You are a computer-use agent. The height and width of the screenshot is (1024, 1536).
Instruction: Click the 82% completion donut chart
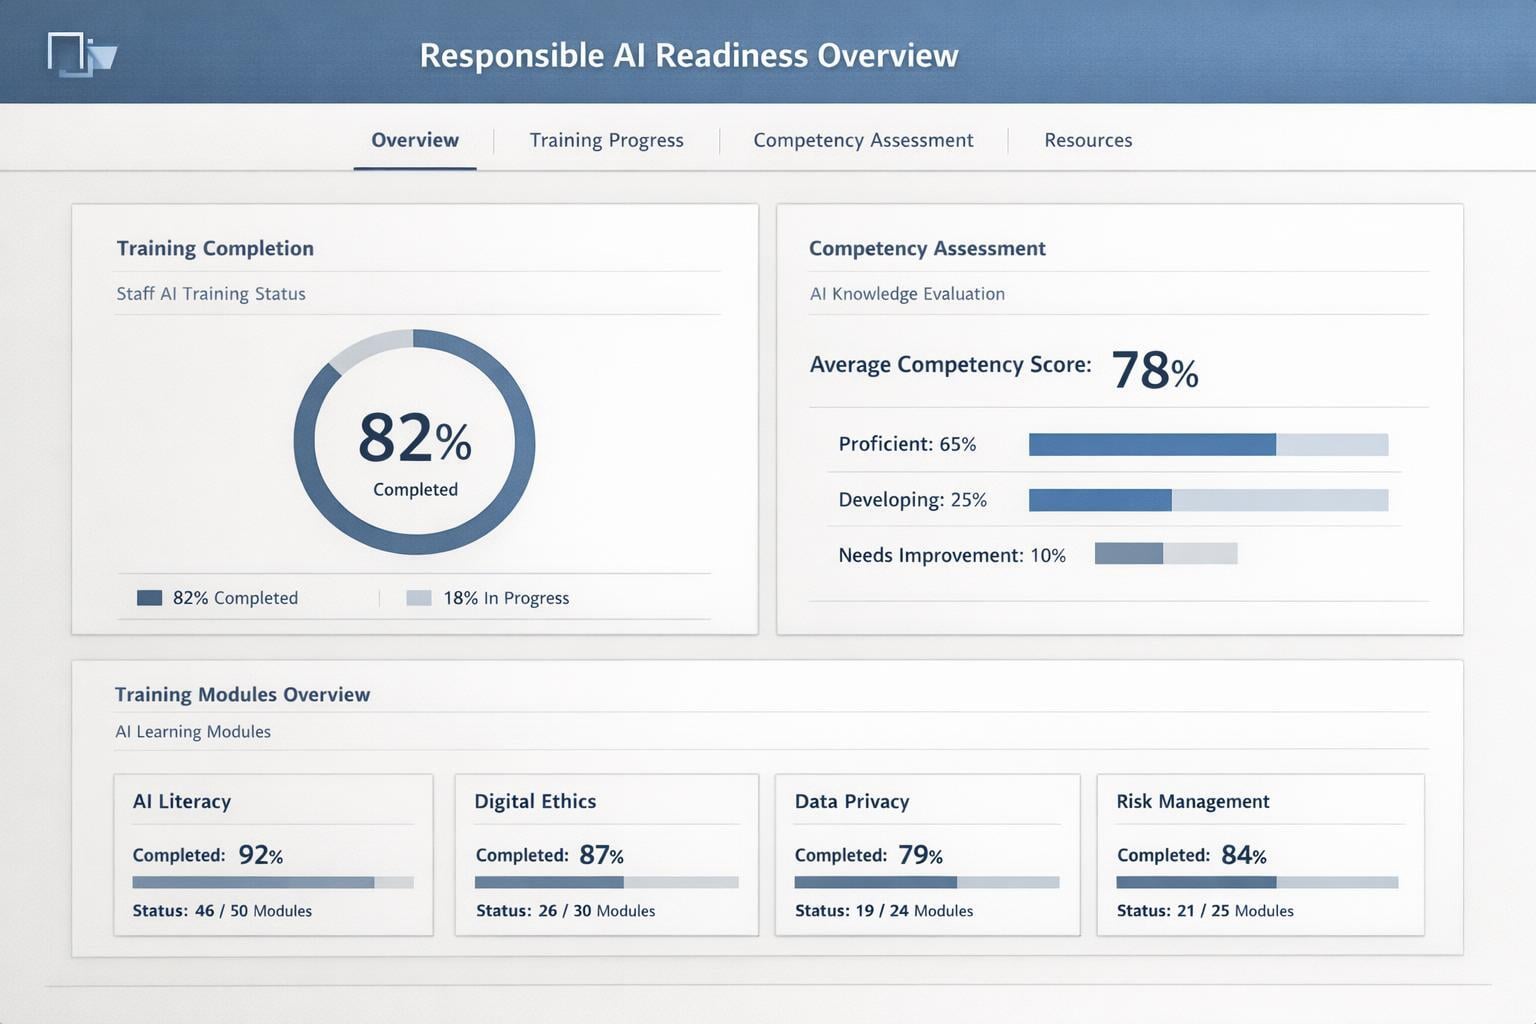pyautogui.click(x=414, y=442)
